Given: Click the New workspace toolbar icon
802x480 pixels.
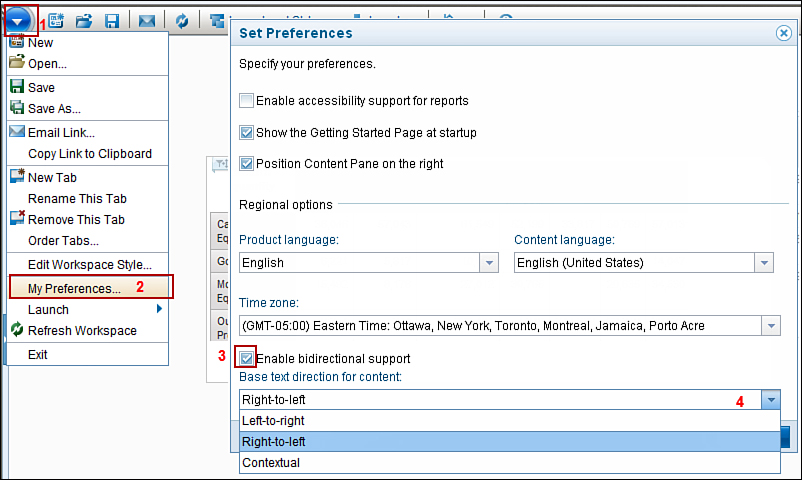Looking at the screenshot, I should point(56,21).
